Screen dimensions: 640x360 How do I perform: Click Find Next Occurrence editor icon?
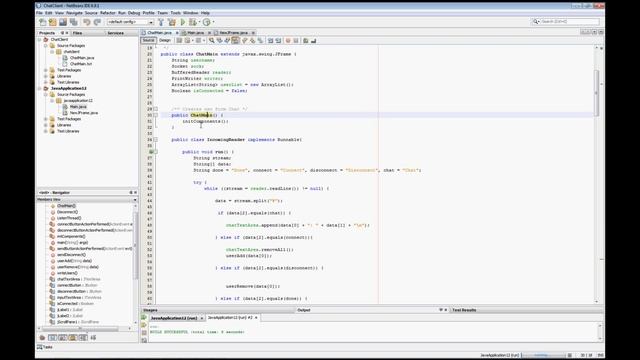(227, 40)
